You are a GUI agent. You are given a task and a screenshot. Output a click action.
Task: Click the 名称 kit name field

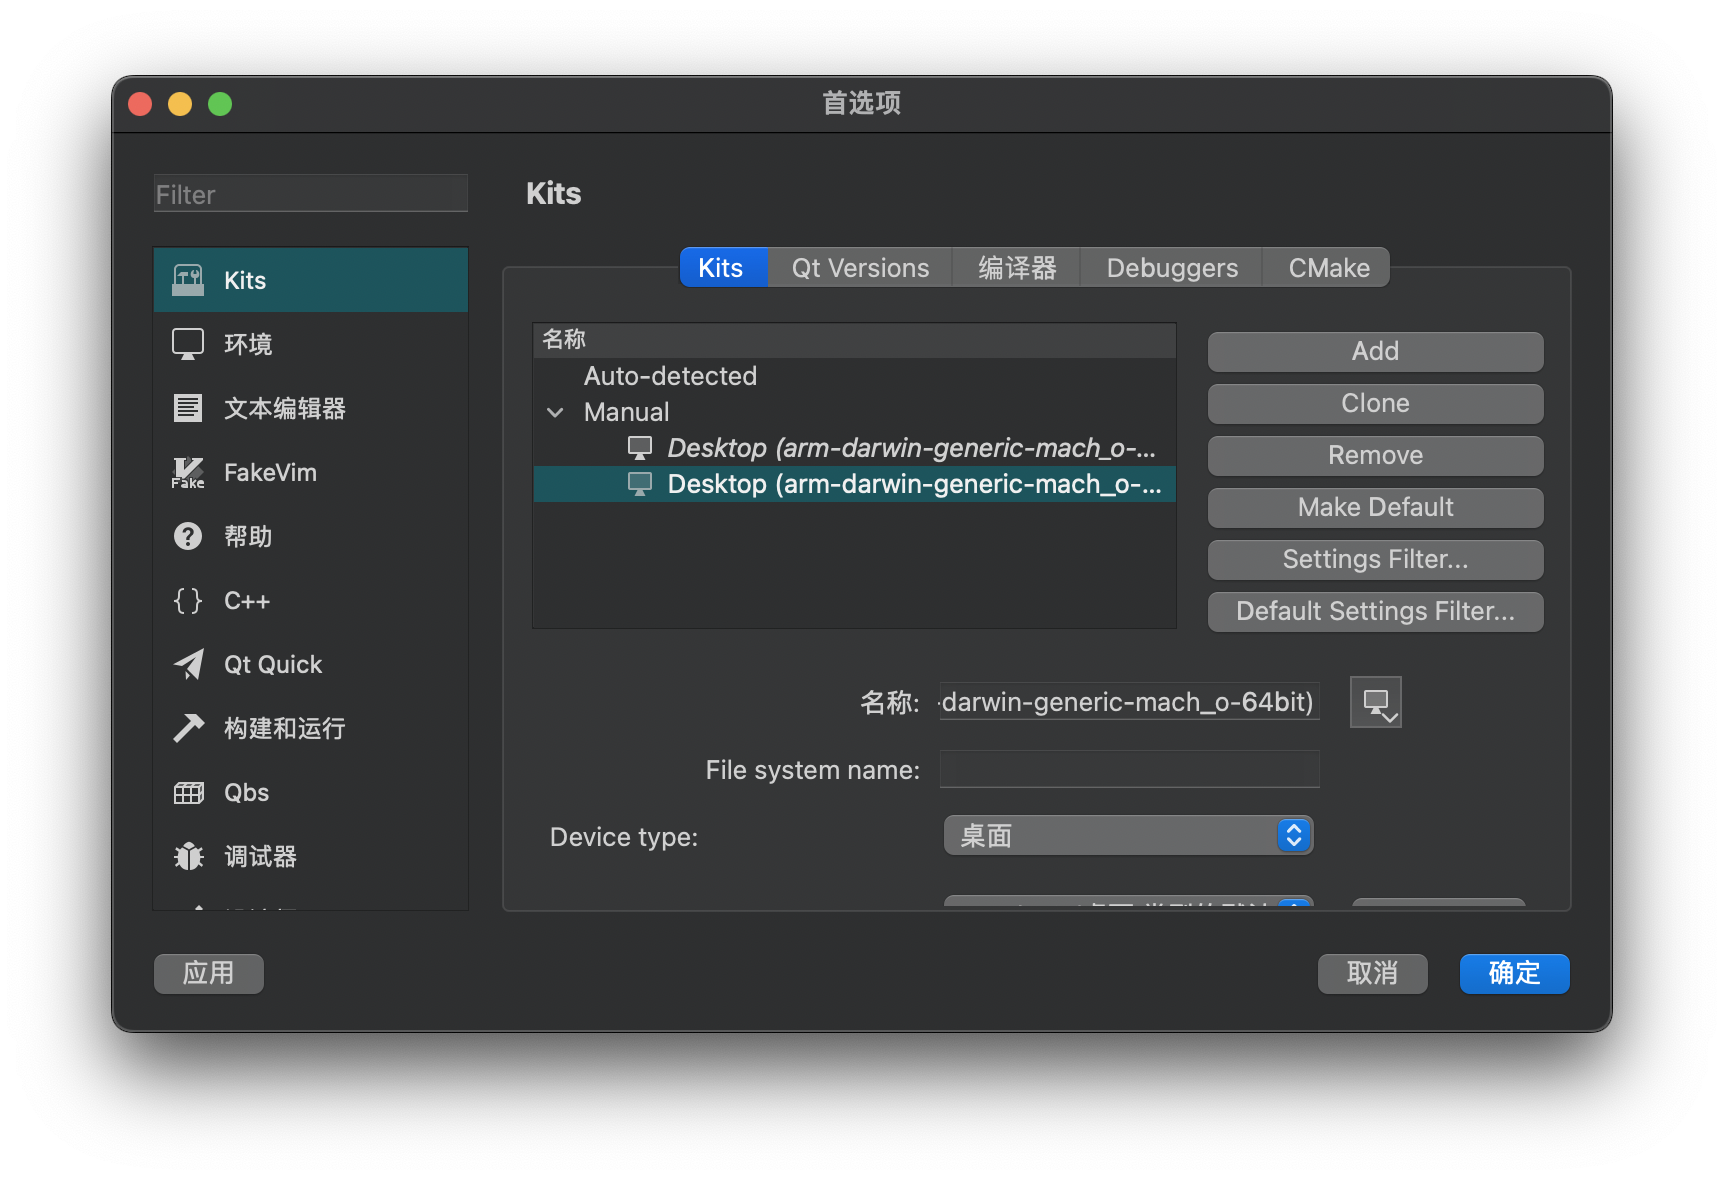pyautogui.click(x=1129, y=702)
